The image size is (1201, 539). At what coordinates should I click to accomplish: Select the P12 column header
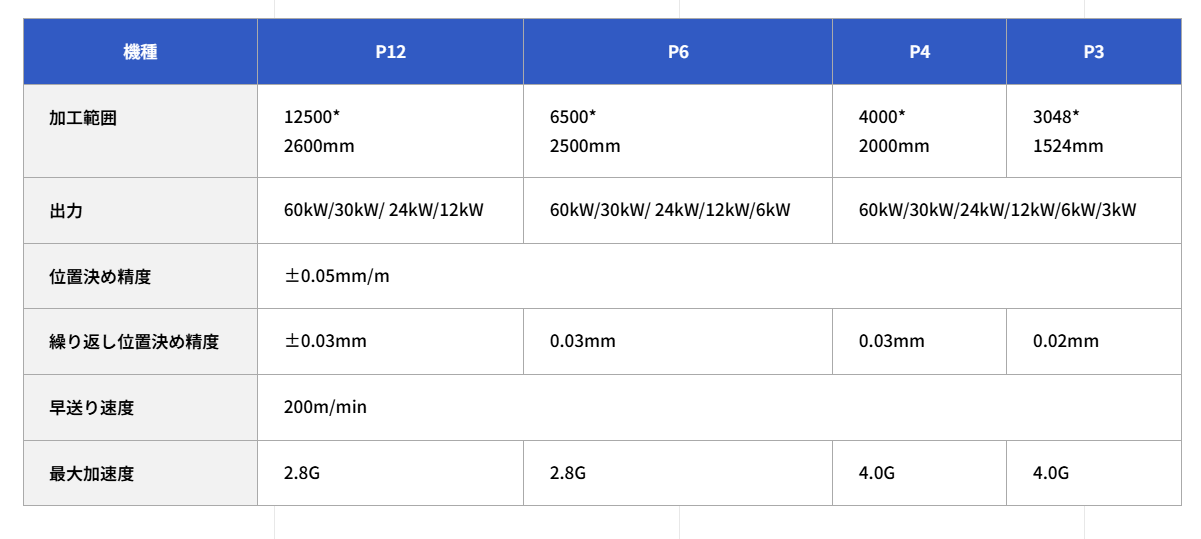(x=390, y=52)
